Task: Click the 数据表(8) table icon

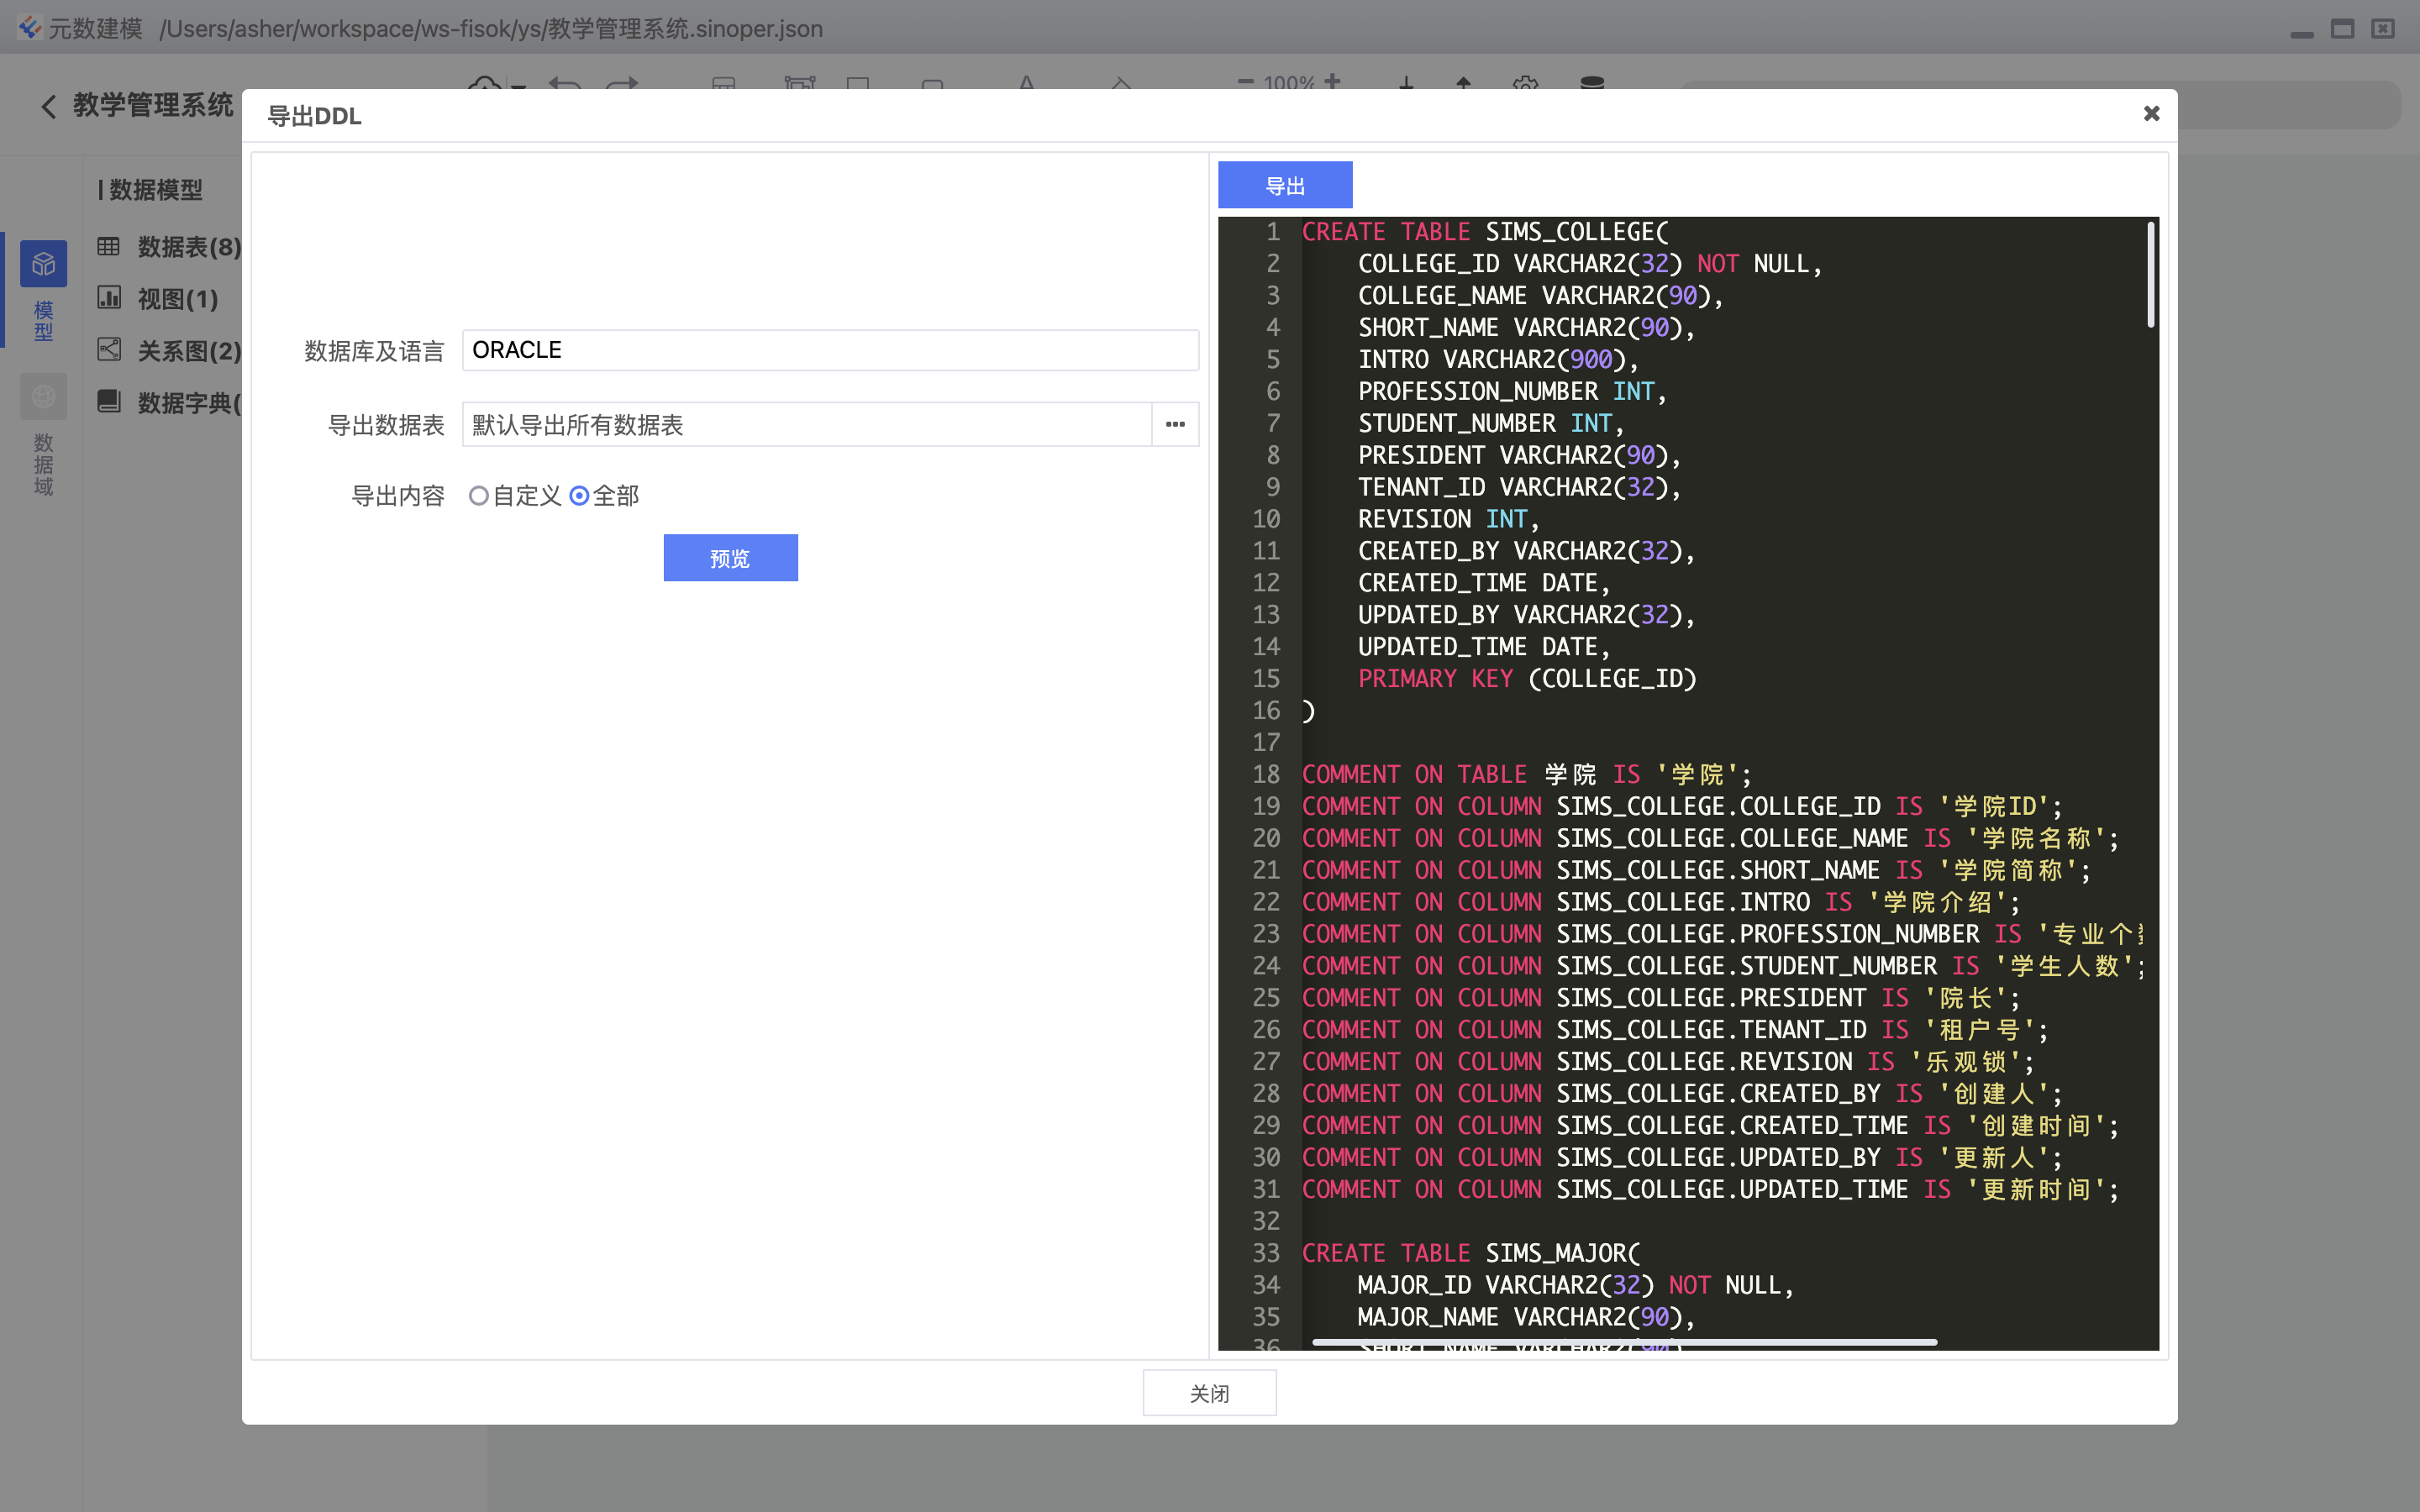Action: point(109,246)
